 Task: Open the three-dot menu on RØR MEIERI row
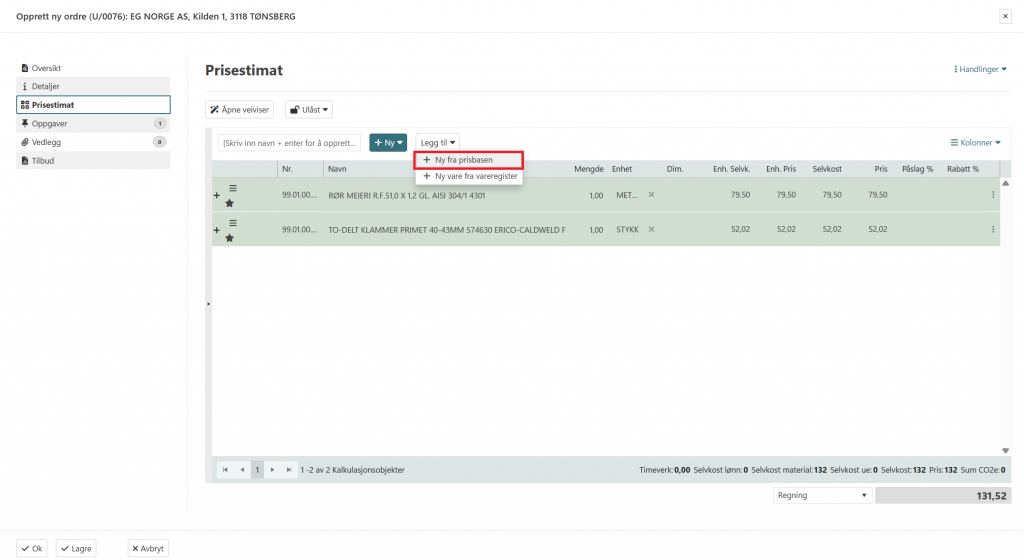coord(992,195)
